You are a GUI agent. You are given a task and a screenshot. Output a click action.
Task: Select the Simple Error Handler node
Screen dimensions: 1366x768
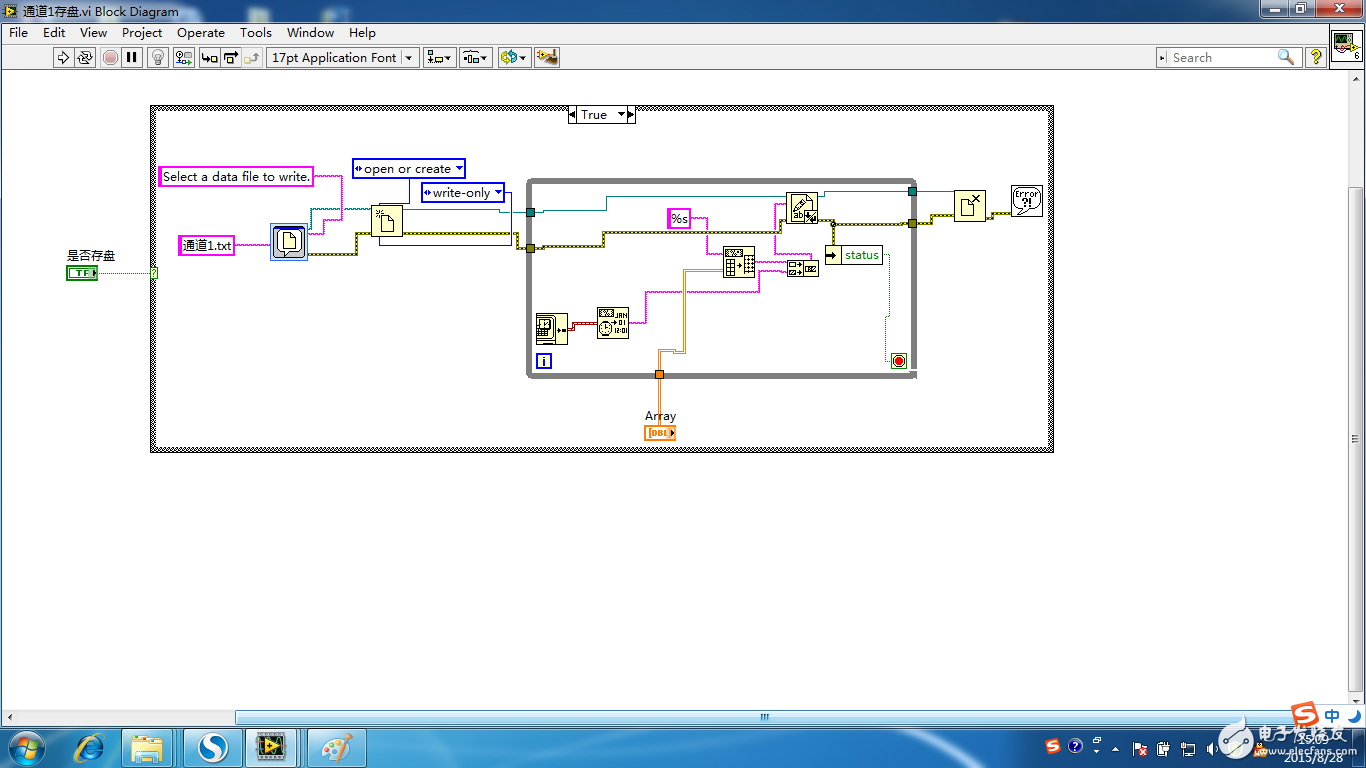[x=1027, y=200]
